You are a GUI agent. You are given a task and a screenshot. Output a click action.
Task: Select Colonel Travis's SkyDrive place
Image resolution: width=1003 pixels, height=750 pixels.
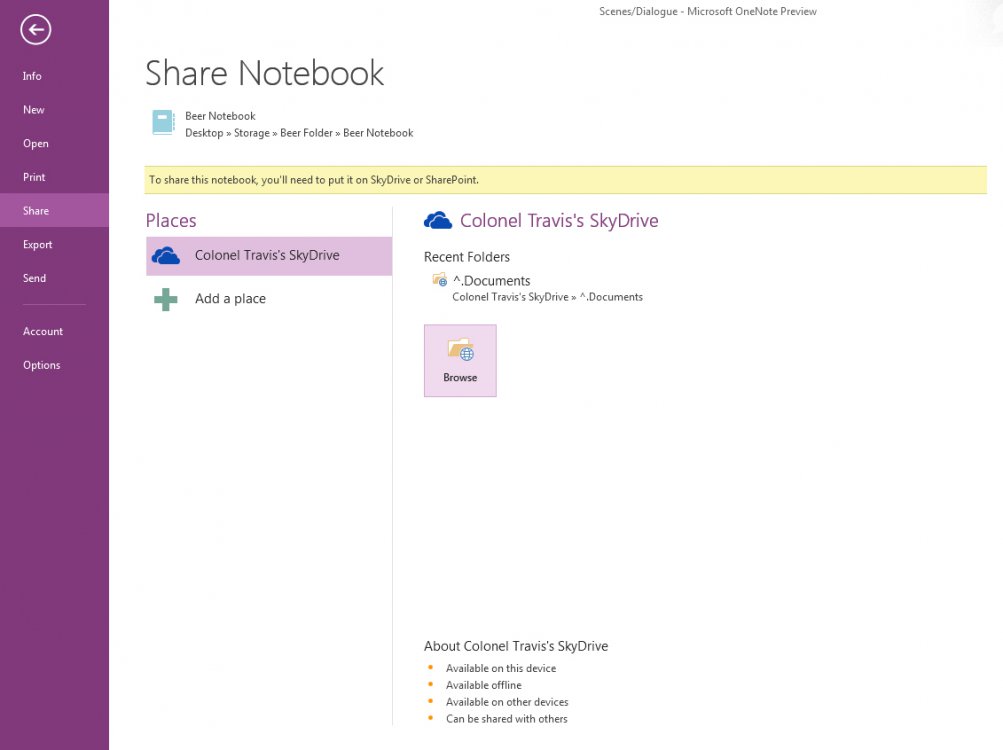(x=269, y=256)
